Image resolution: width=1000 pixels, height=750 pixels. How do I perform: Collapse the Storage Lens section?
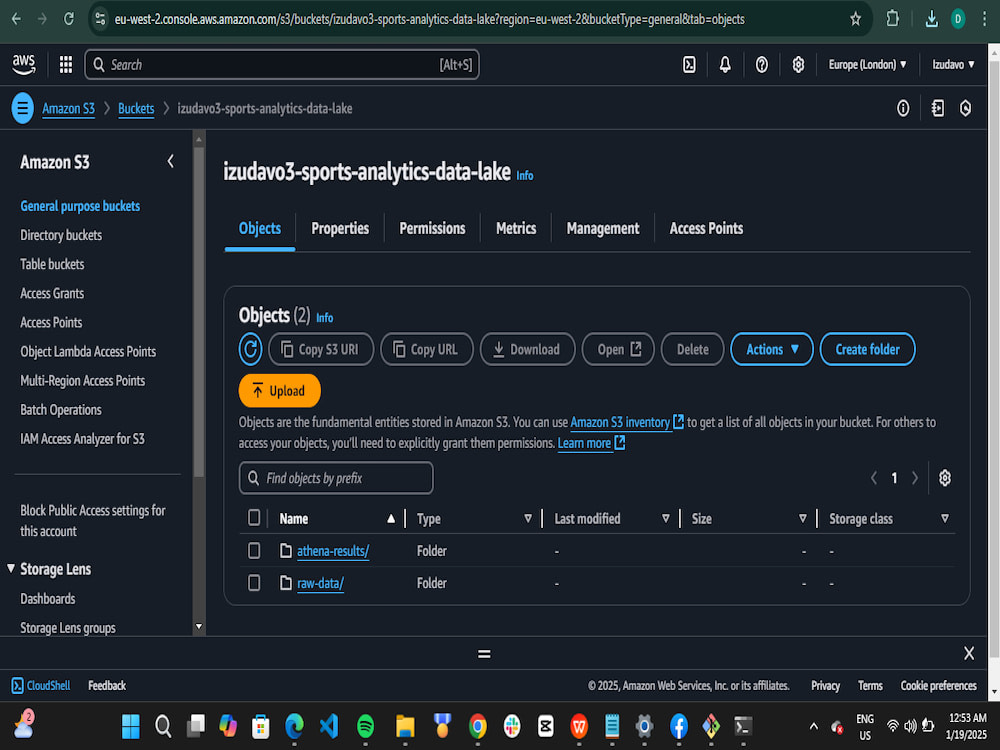[x=11, y=568]
